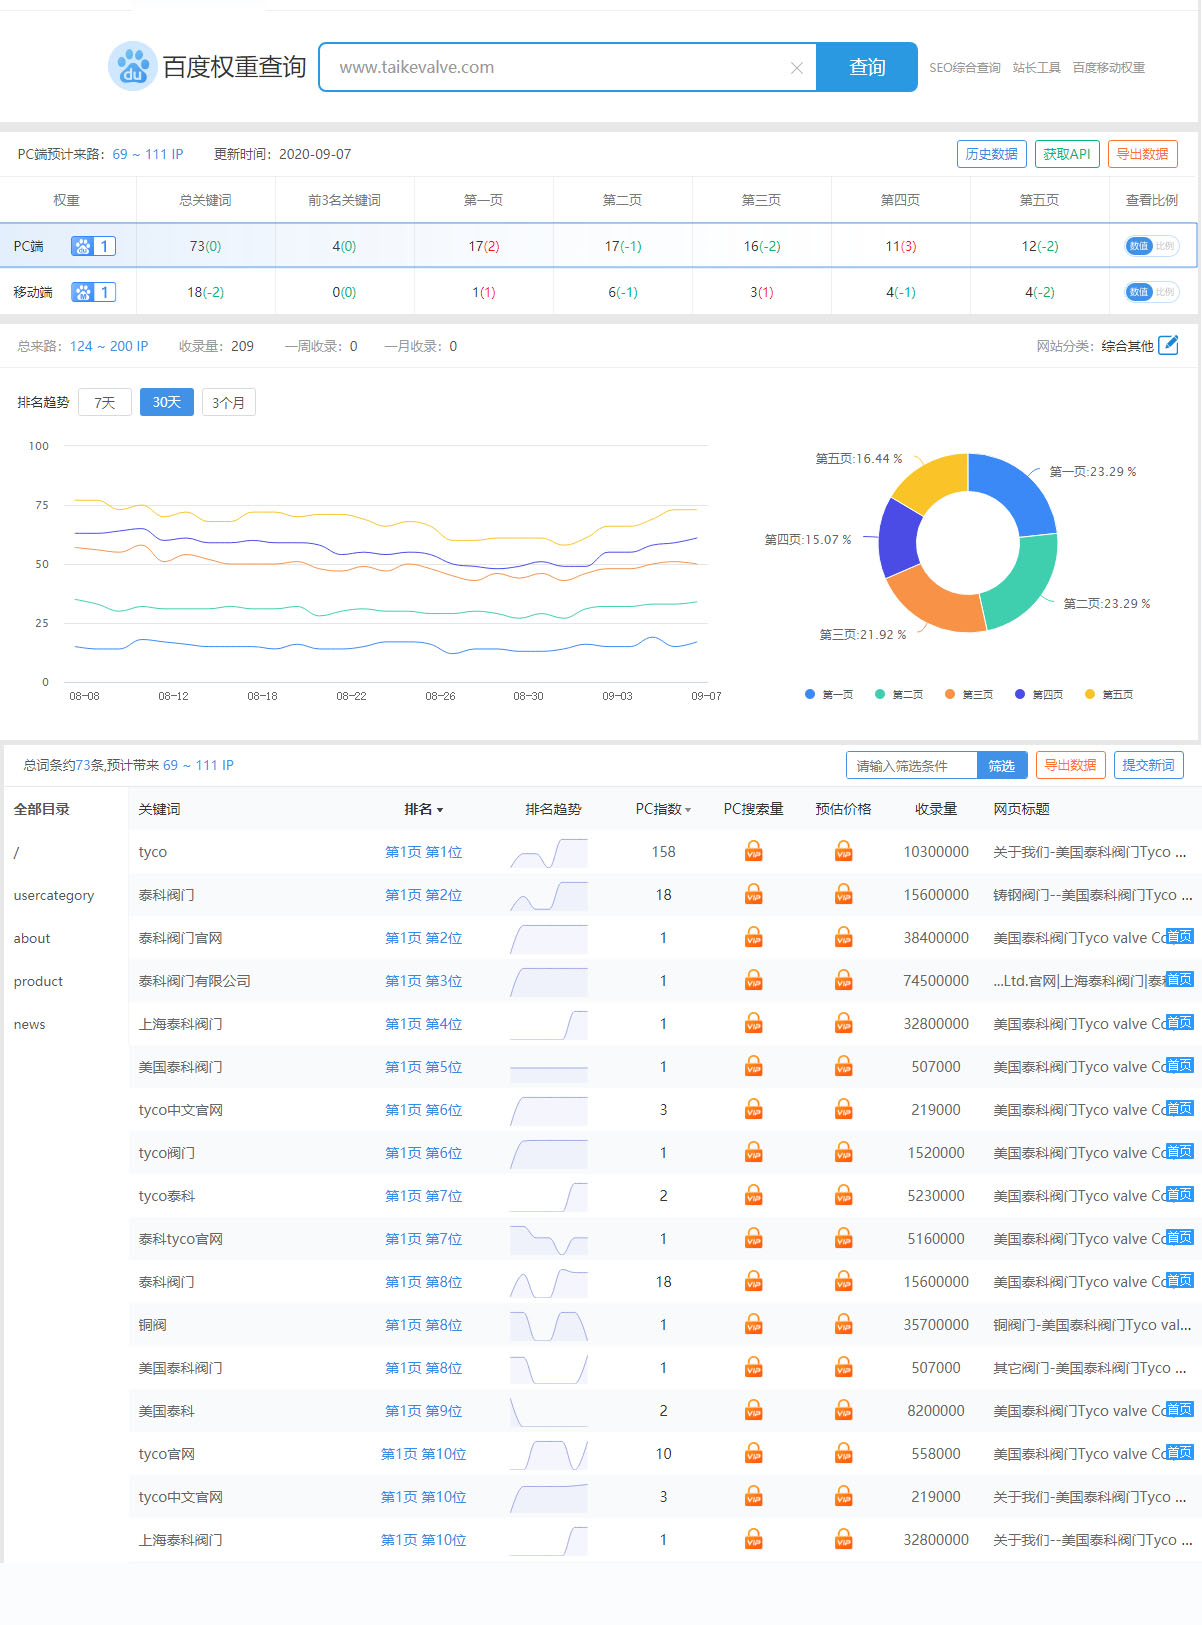Clear the search box with the X icon
The width and height of the screenshot is (1202, 1625).
coord(797,68)
